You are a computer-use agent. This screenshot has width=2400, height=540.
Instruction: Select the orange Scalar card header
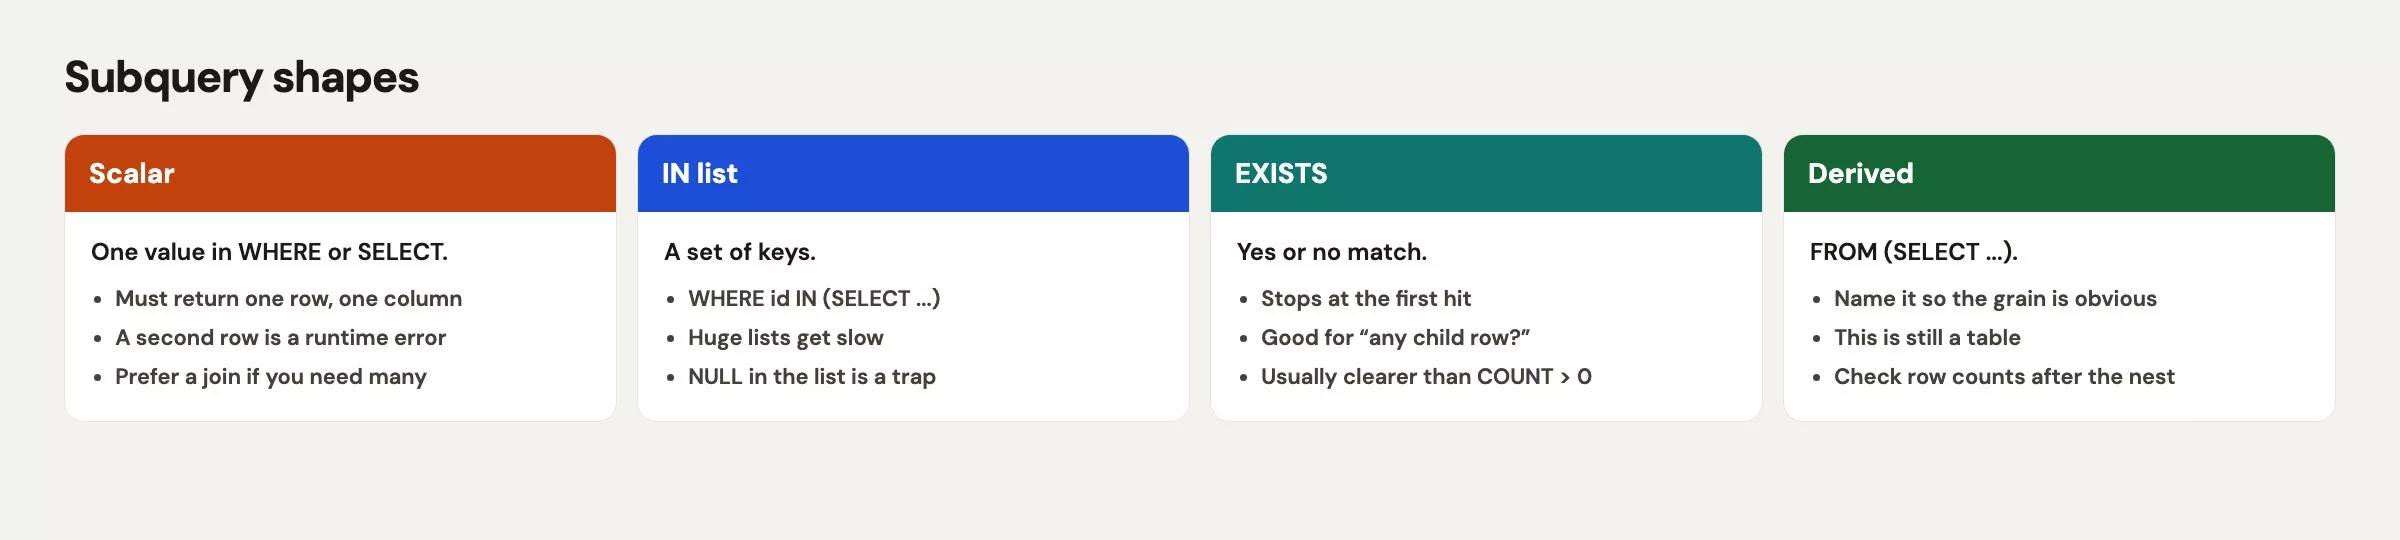[x=340, y=173]
